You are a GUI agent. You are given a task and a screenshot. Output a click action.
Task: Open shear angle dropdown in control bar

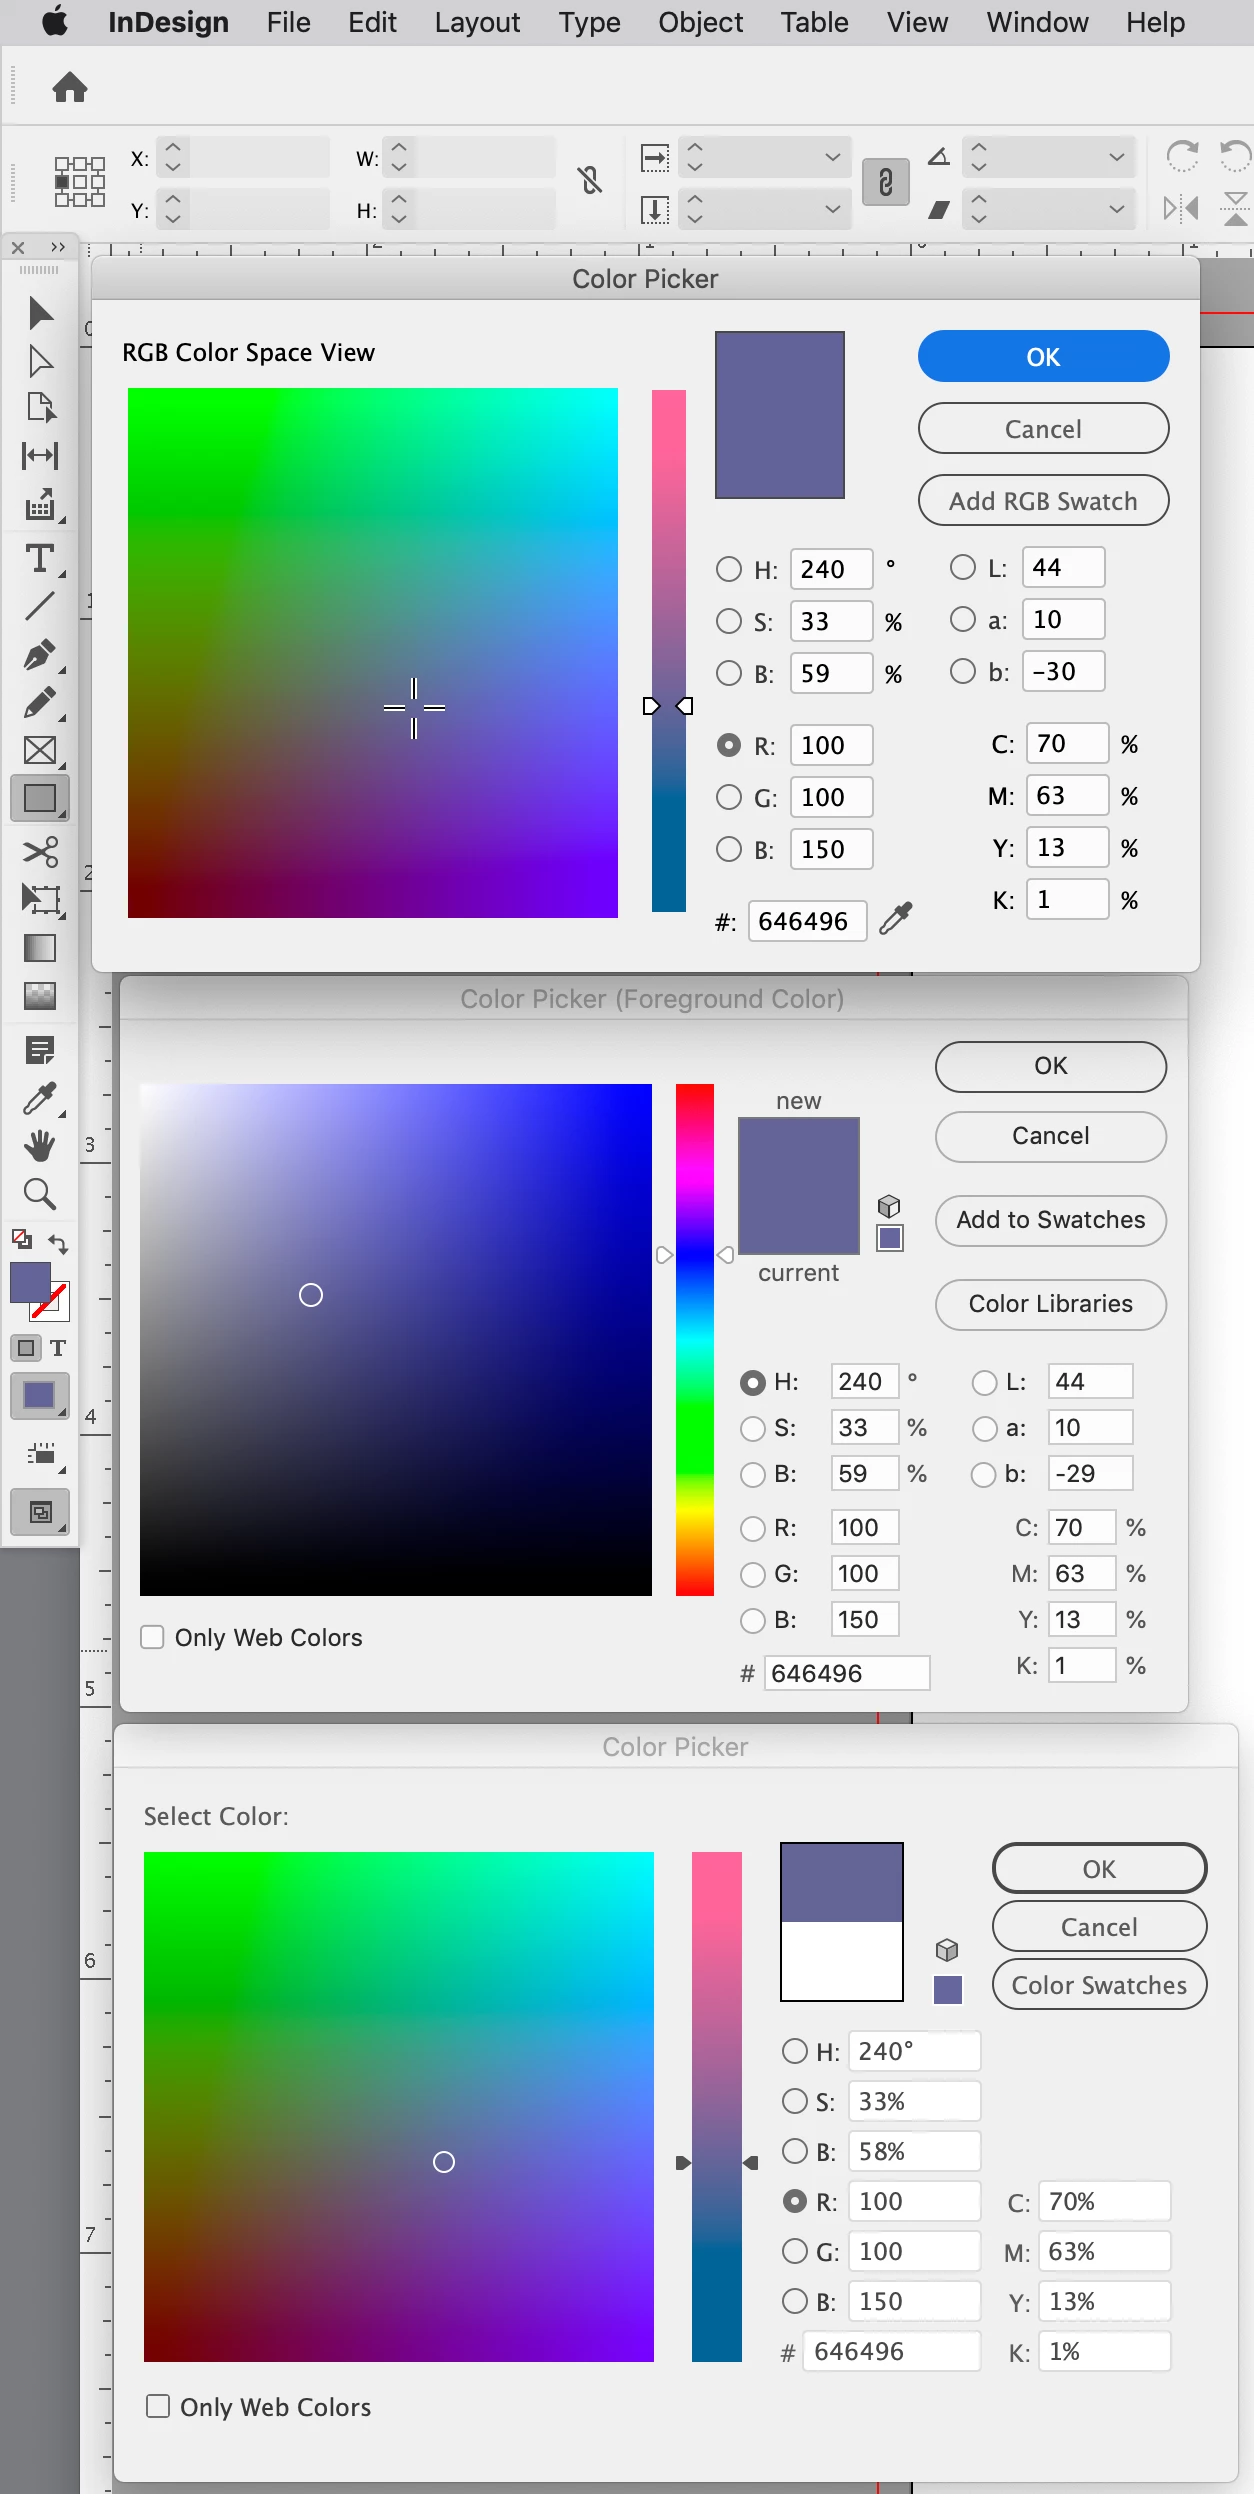coord(1116,209)
